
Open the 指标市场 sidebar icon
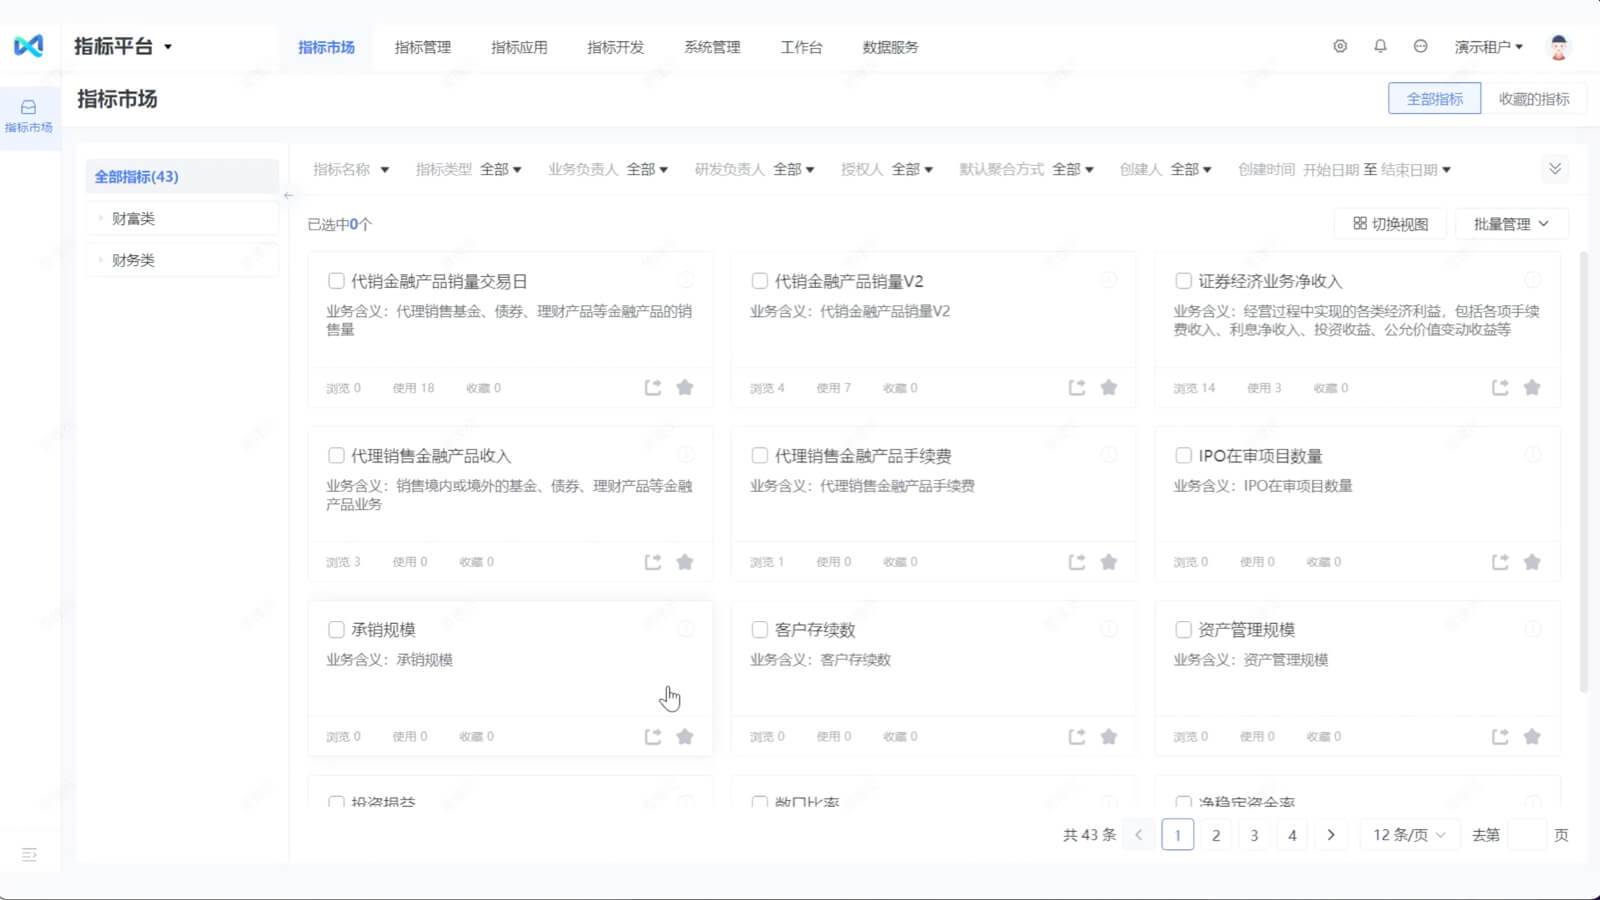[29, 116]
